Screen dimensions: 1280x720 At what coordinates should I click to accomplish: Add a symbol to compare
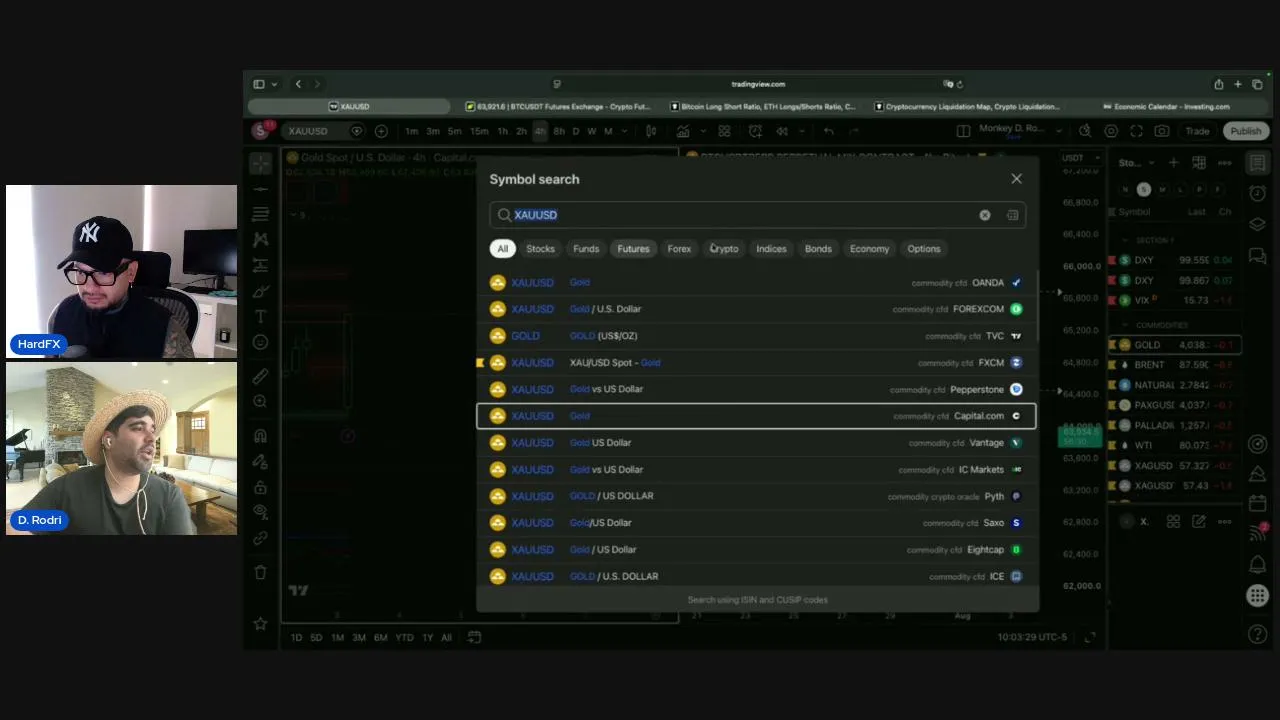coord(381,131)
